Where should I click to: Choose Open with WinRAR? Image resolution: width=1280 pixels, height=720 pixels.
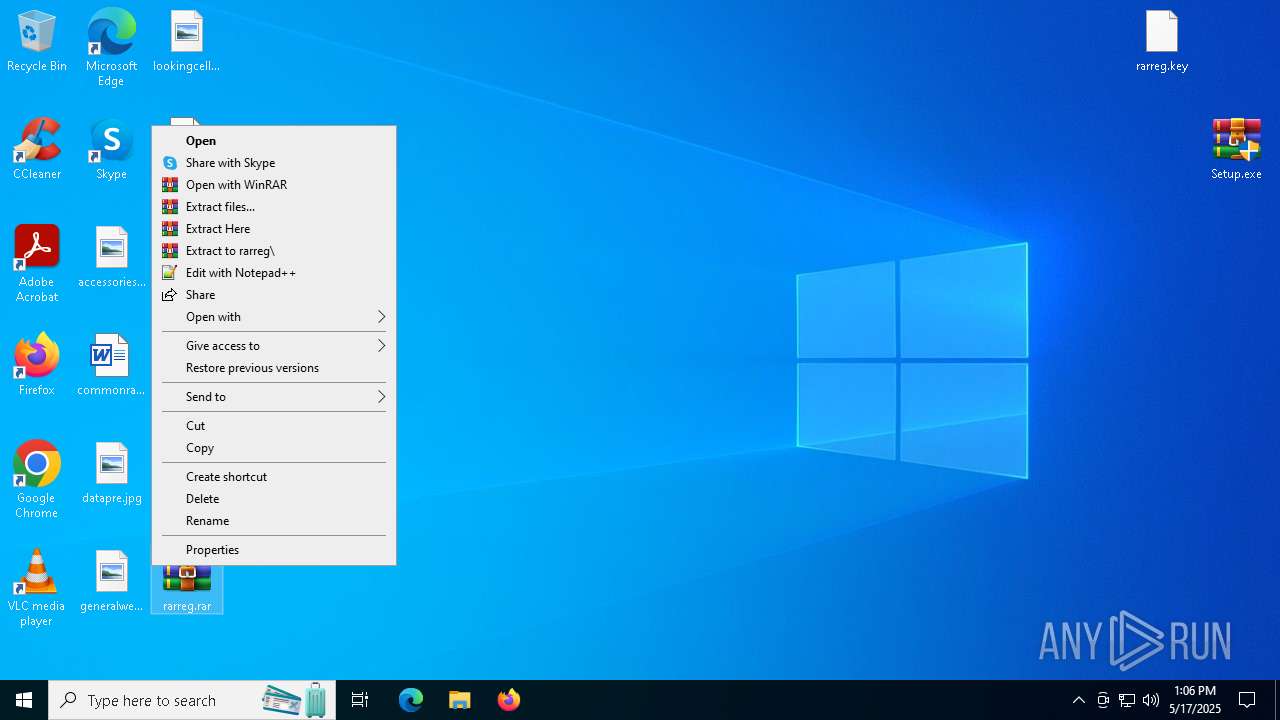[x=274, y=185]
